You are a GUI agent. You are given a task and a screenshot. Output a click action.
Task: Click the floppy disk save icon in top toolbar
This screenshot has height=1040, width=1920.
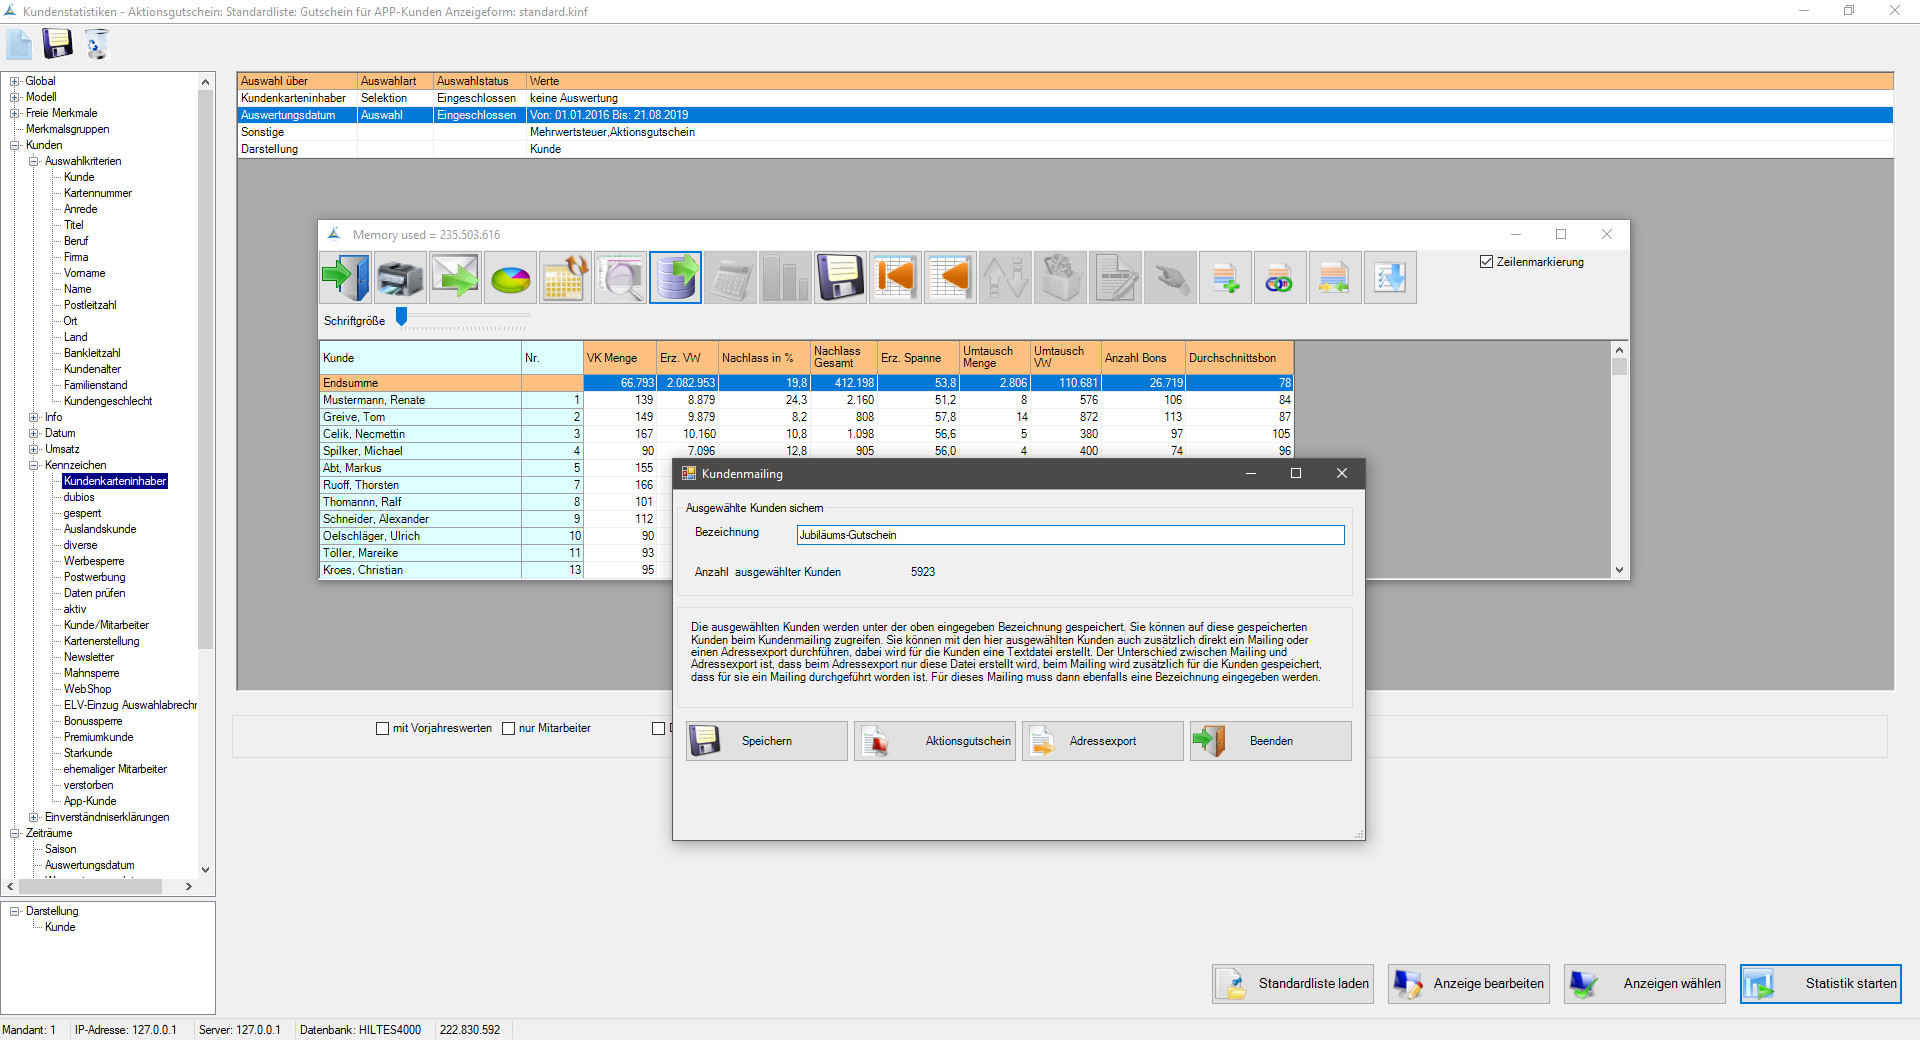pos(57,44)
